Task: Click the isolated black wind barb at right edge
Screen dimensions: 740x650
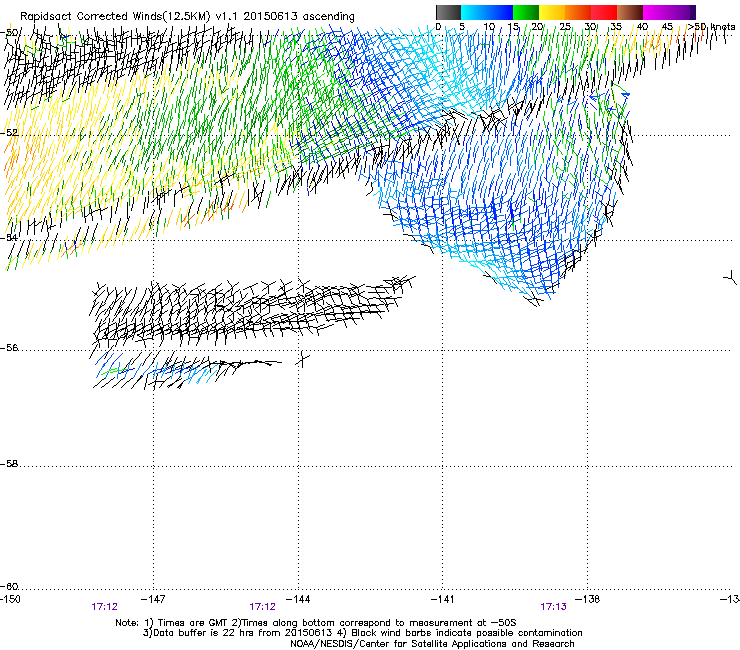Action: point(730,278)
